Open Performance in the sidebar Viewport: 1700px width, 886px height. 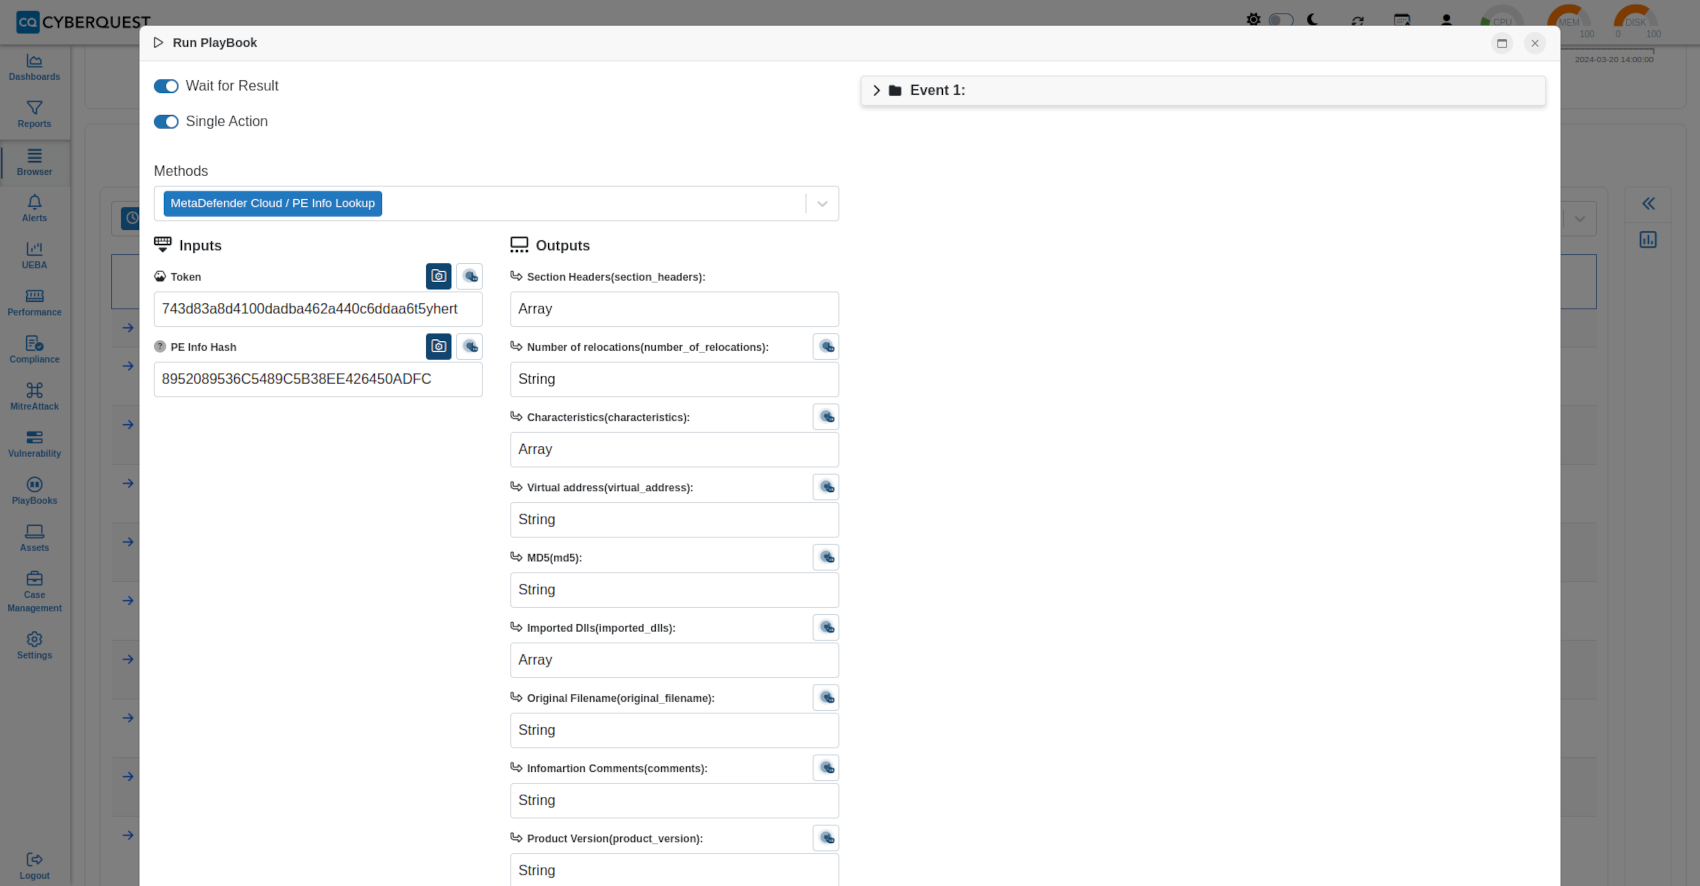[x=35, y=302]
